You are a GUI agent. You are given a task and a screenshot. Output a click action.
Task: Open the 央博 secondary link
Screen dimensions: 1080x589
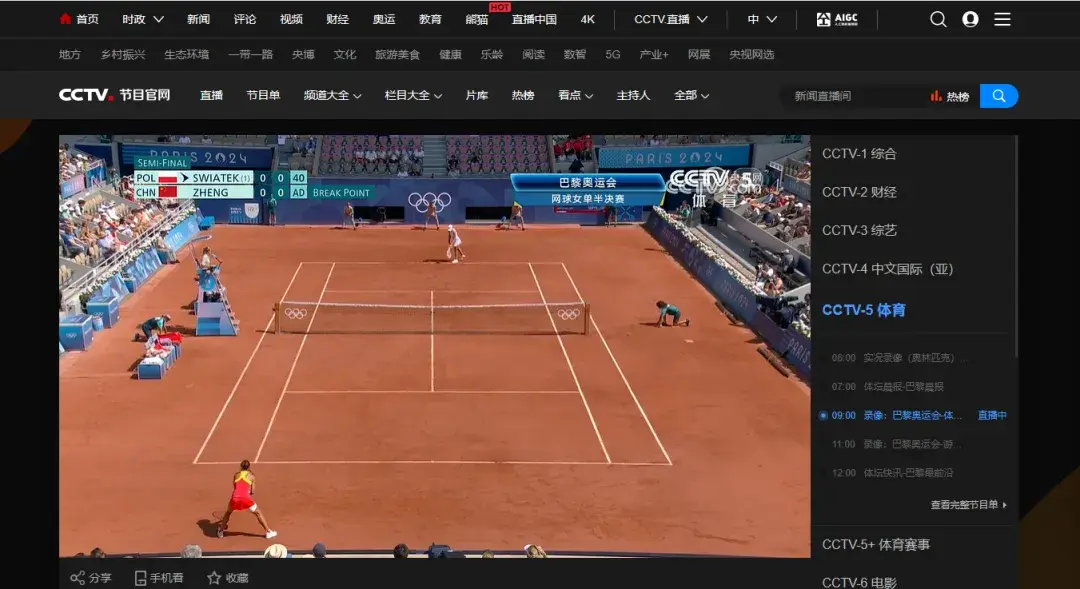click(x=303, y=54)
